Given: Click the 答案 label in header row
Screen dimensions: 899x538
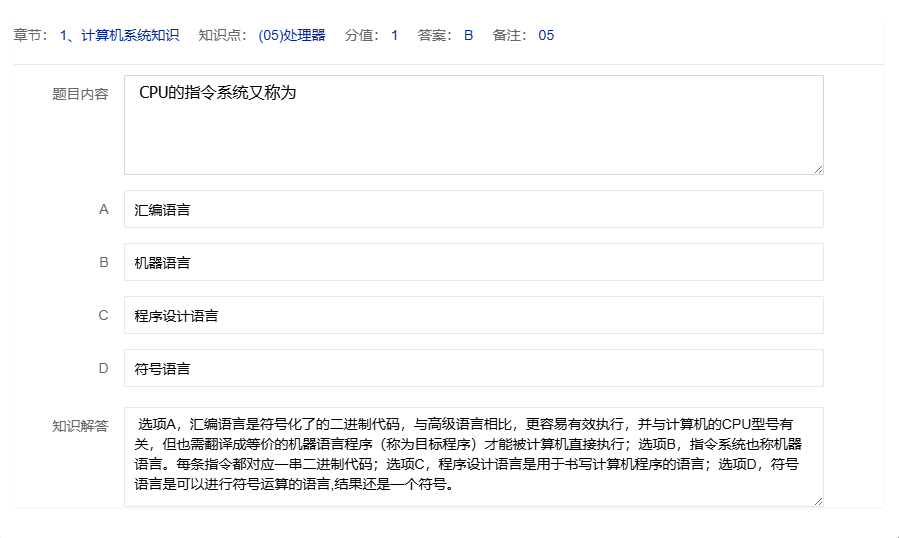Looking at the screenshot, I should 435,35.
